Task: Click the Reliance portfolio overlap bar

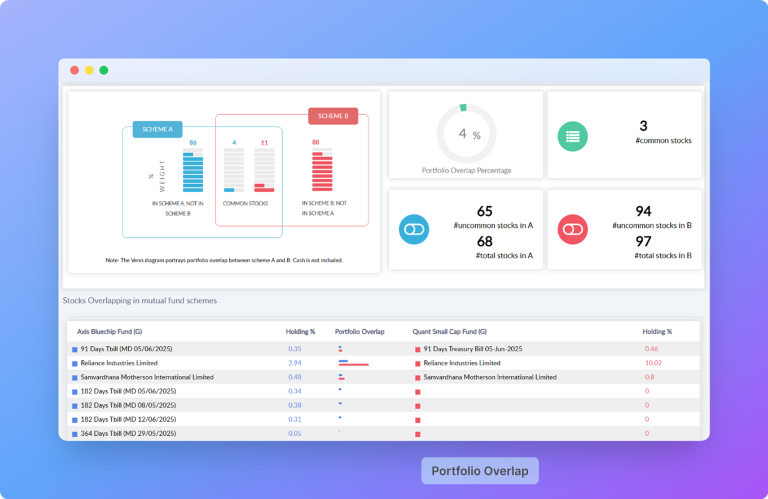Action: point(354,363)
